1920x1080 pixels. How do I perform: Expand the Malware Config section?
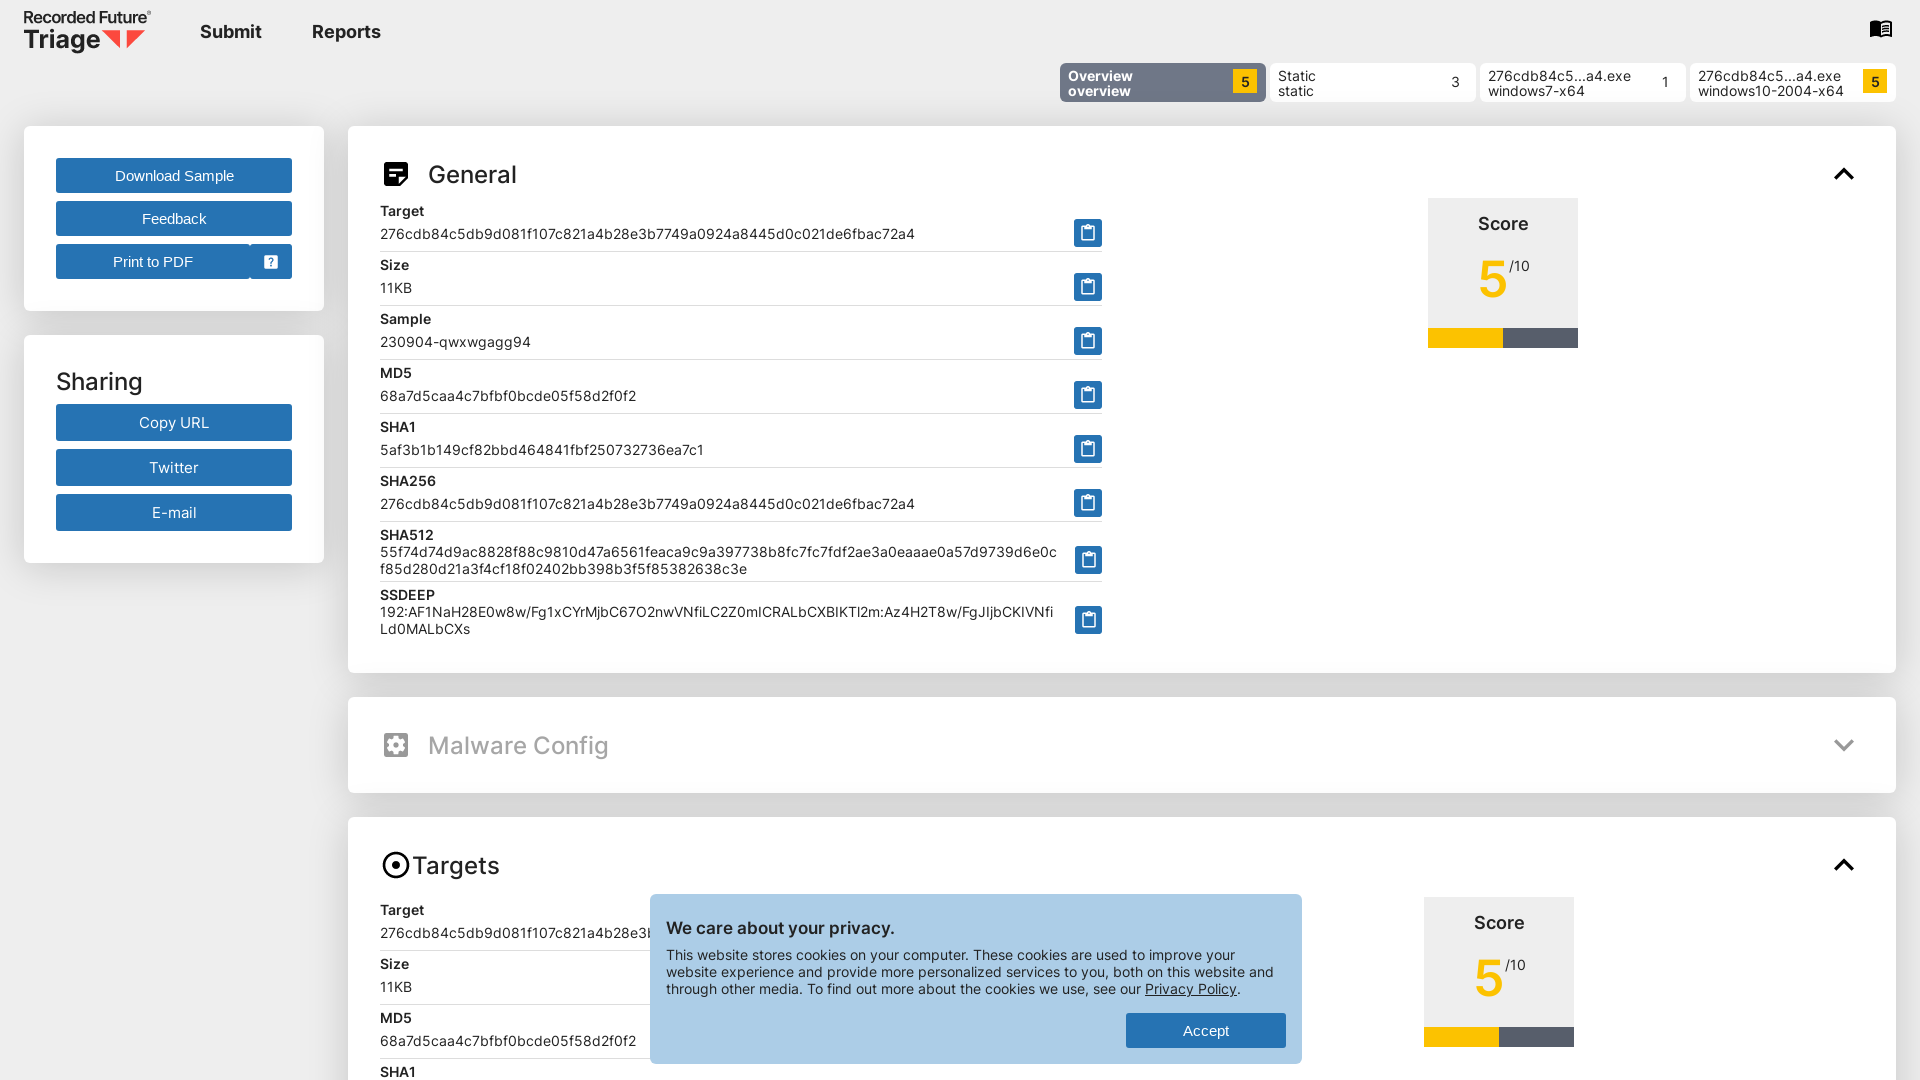tap(1844, 745)
